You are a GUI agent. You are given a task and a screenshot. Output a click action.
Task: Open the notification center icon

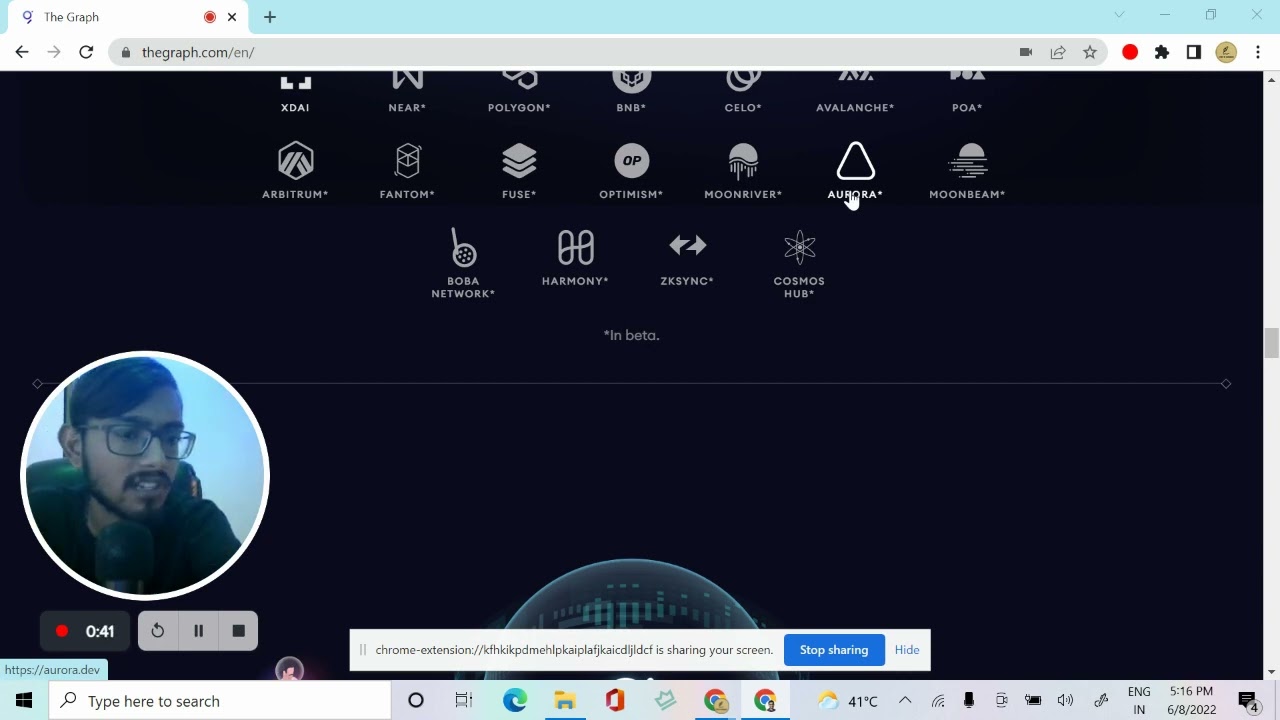tap(1248, 701)
